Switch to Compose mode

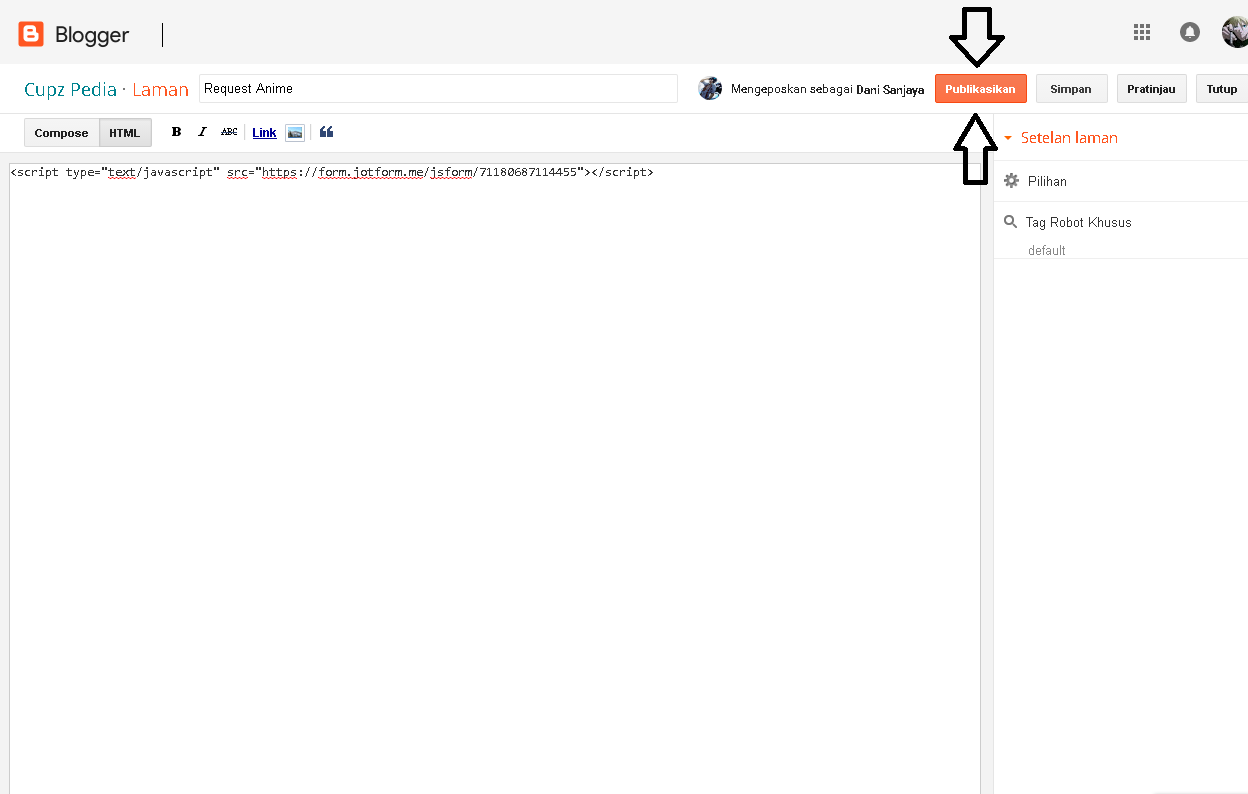point(61,133)
